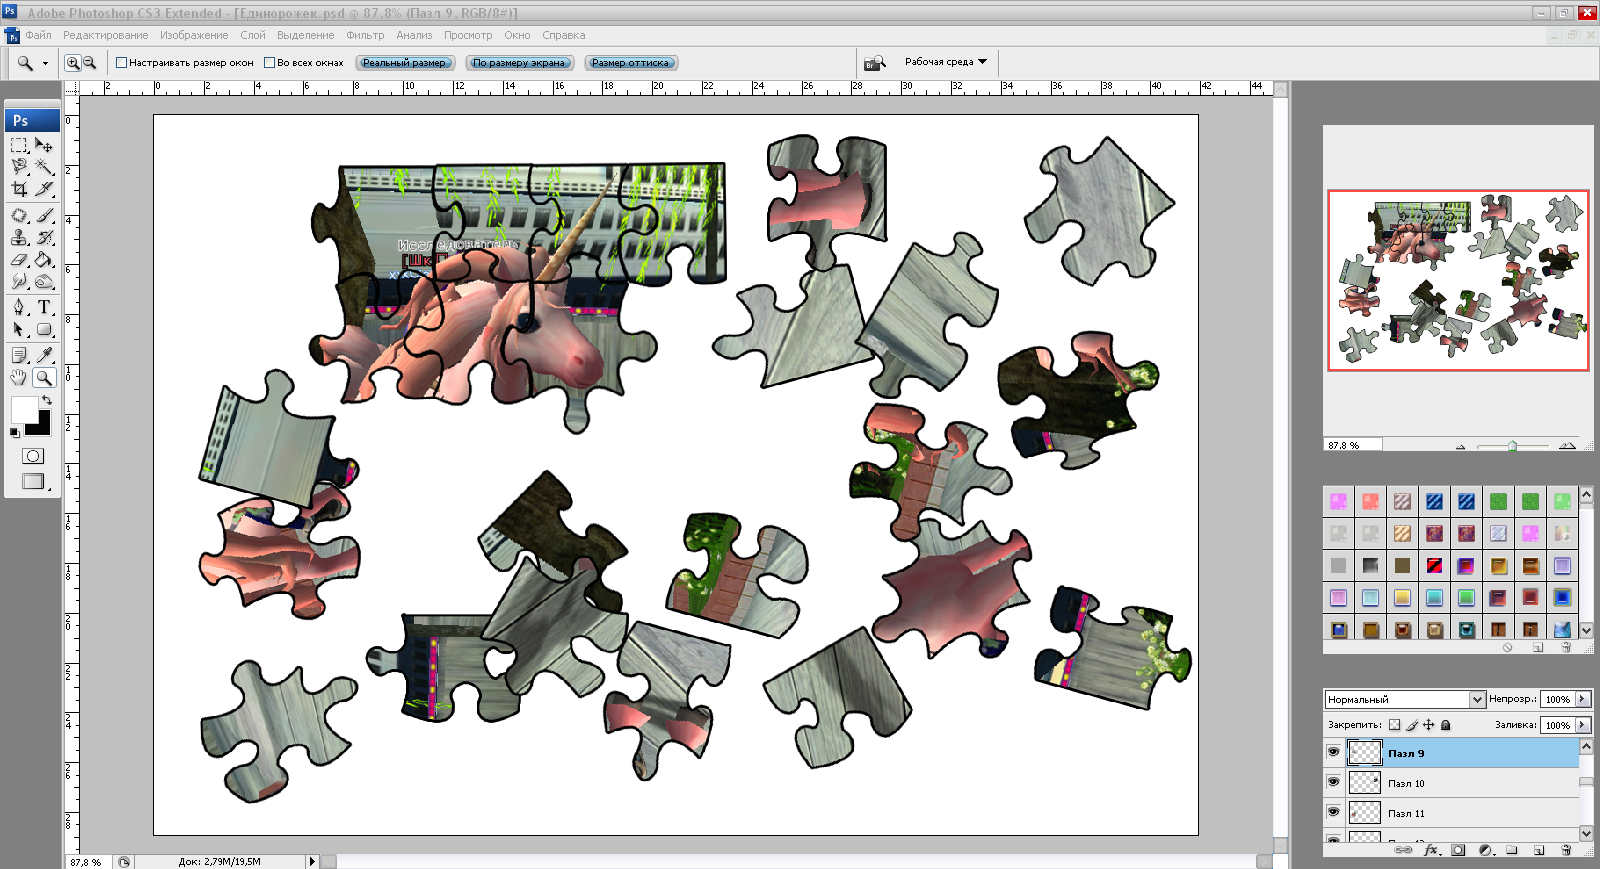Open the Фильтр menu
The width and height of the screenshot is (1600, 869).
coord(365,35)
